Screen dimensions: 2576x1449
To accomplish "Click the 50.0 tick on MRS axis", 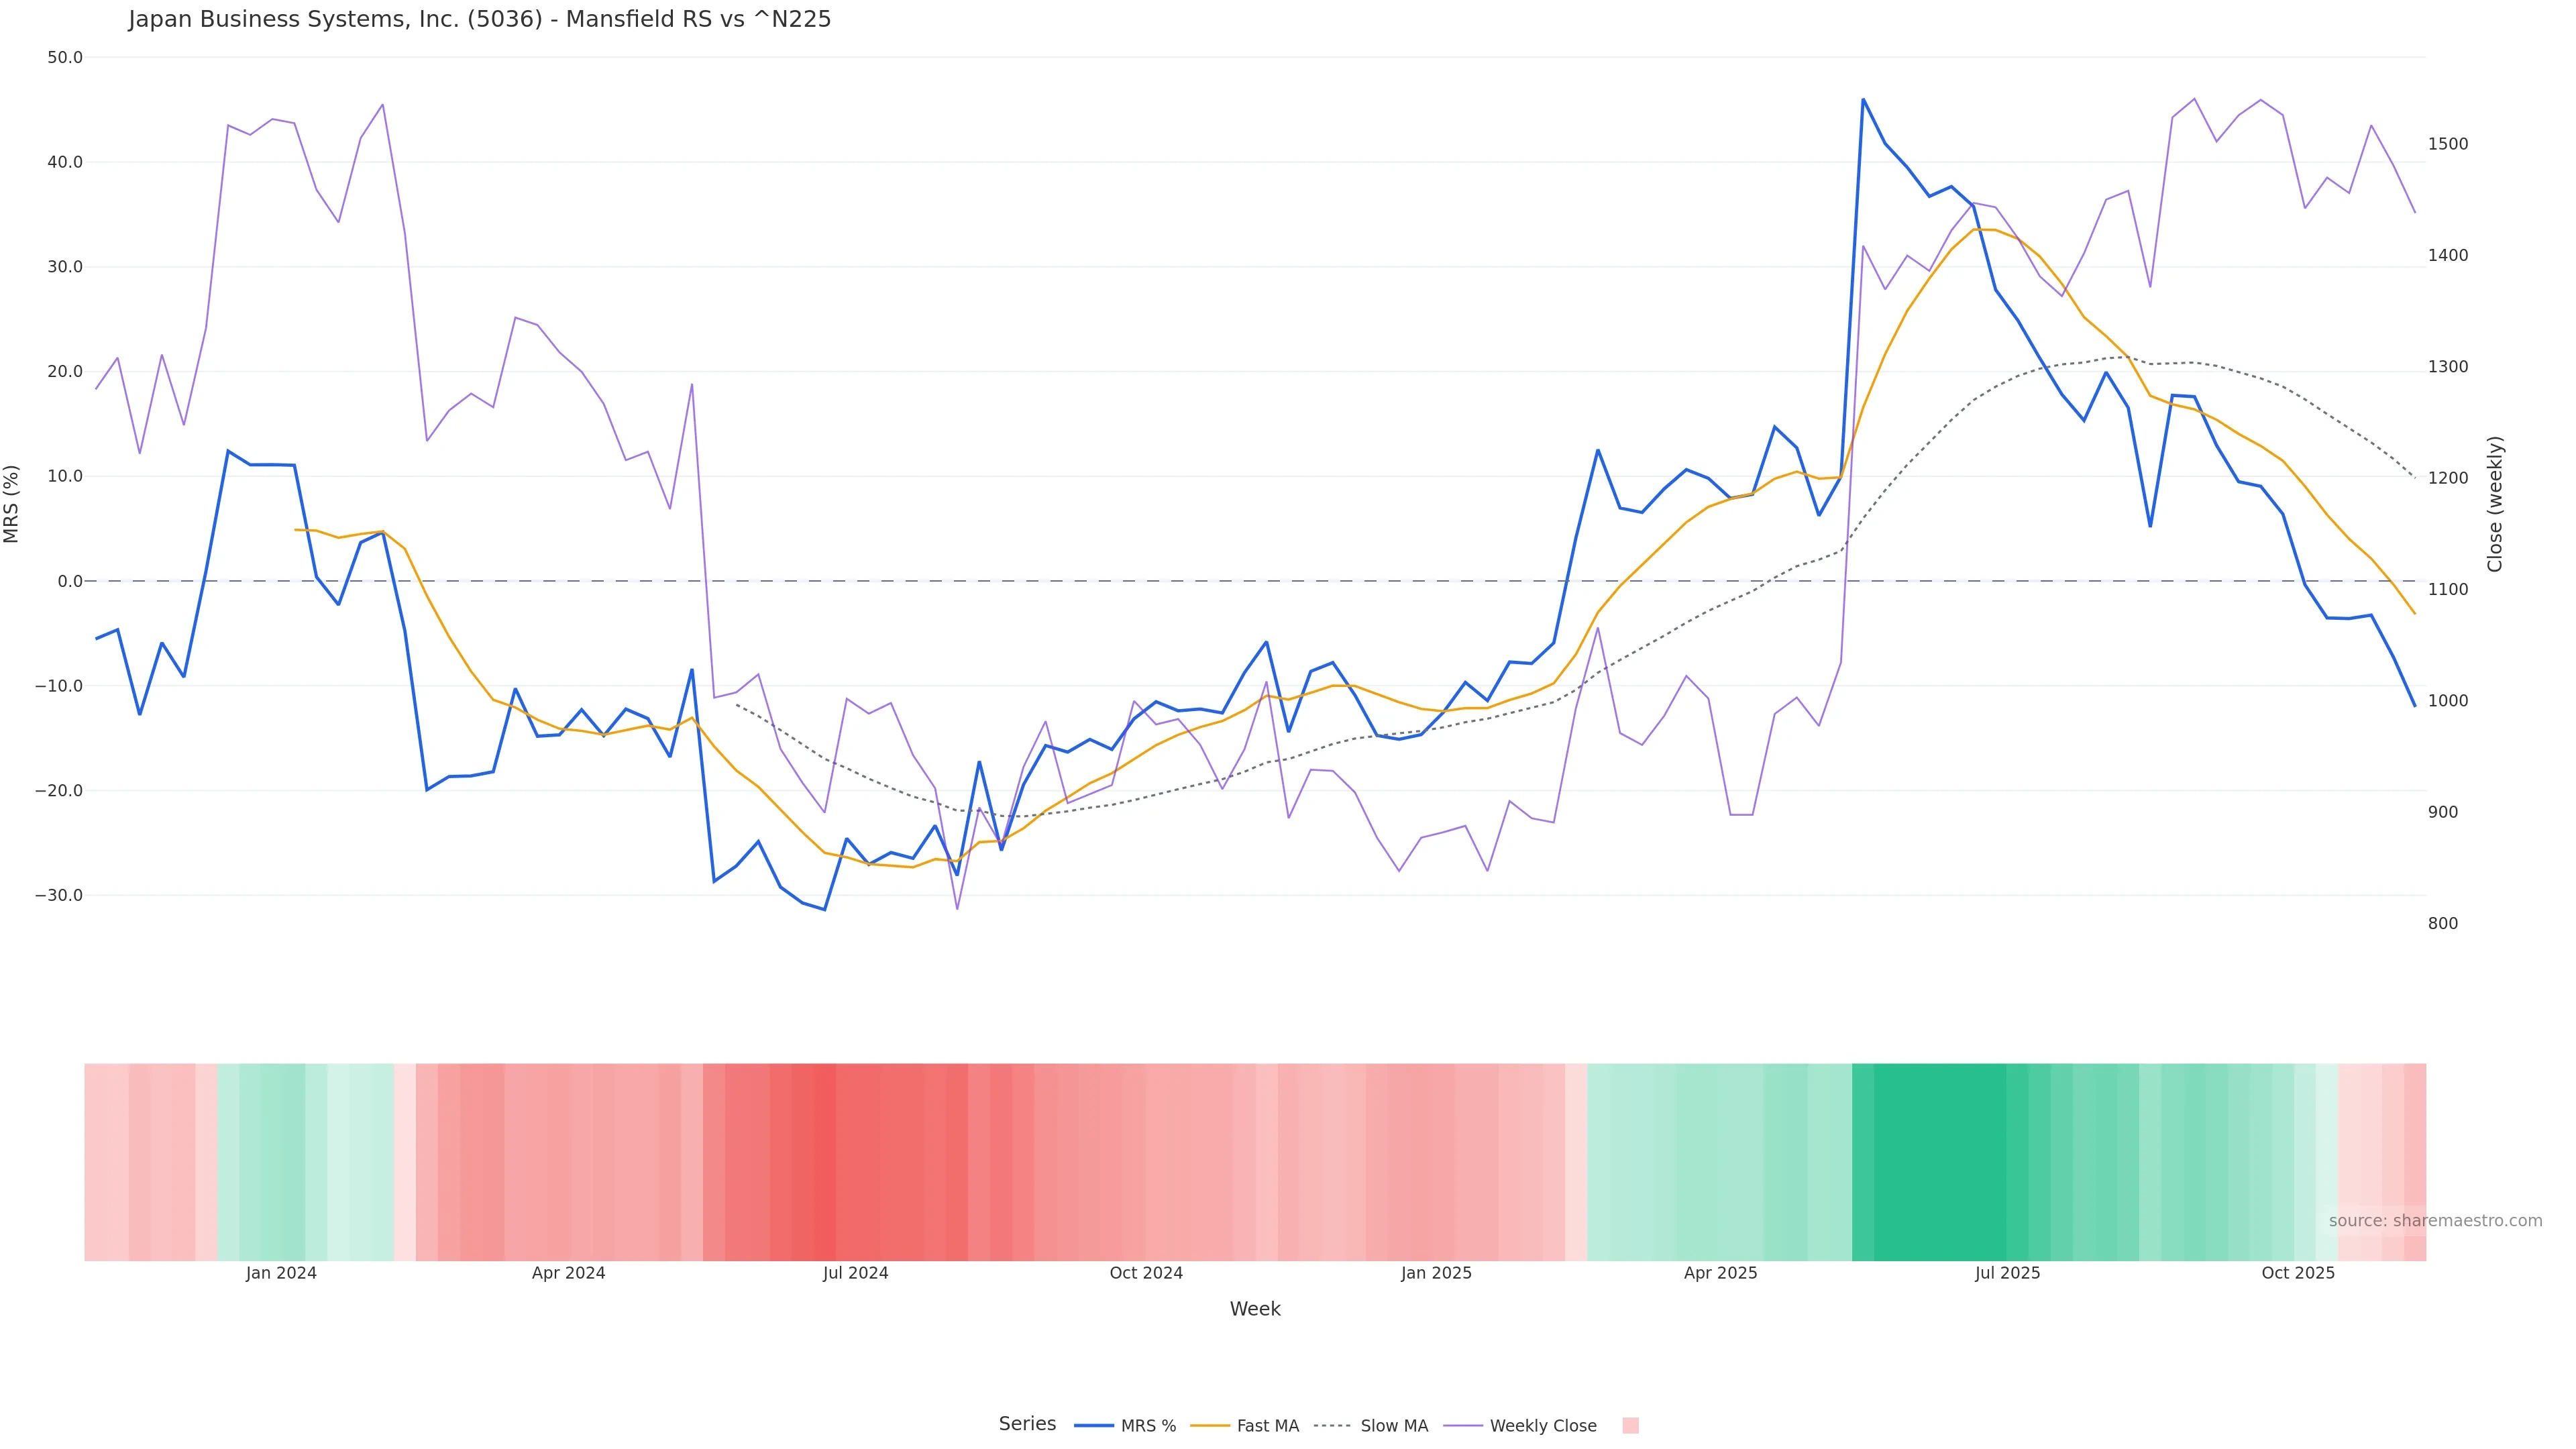I will click(65, 58).
